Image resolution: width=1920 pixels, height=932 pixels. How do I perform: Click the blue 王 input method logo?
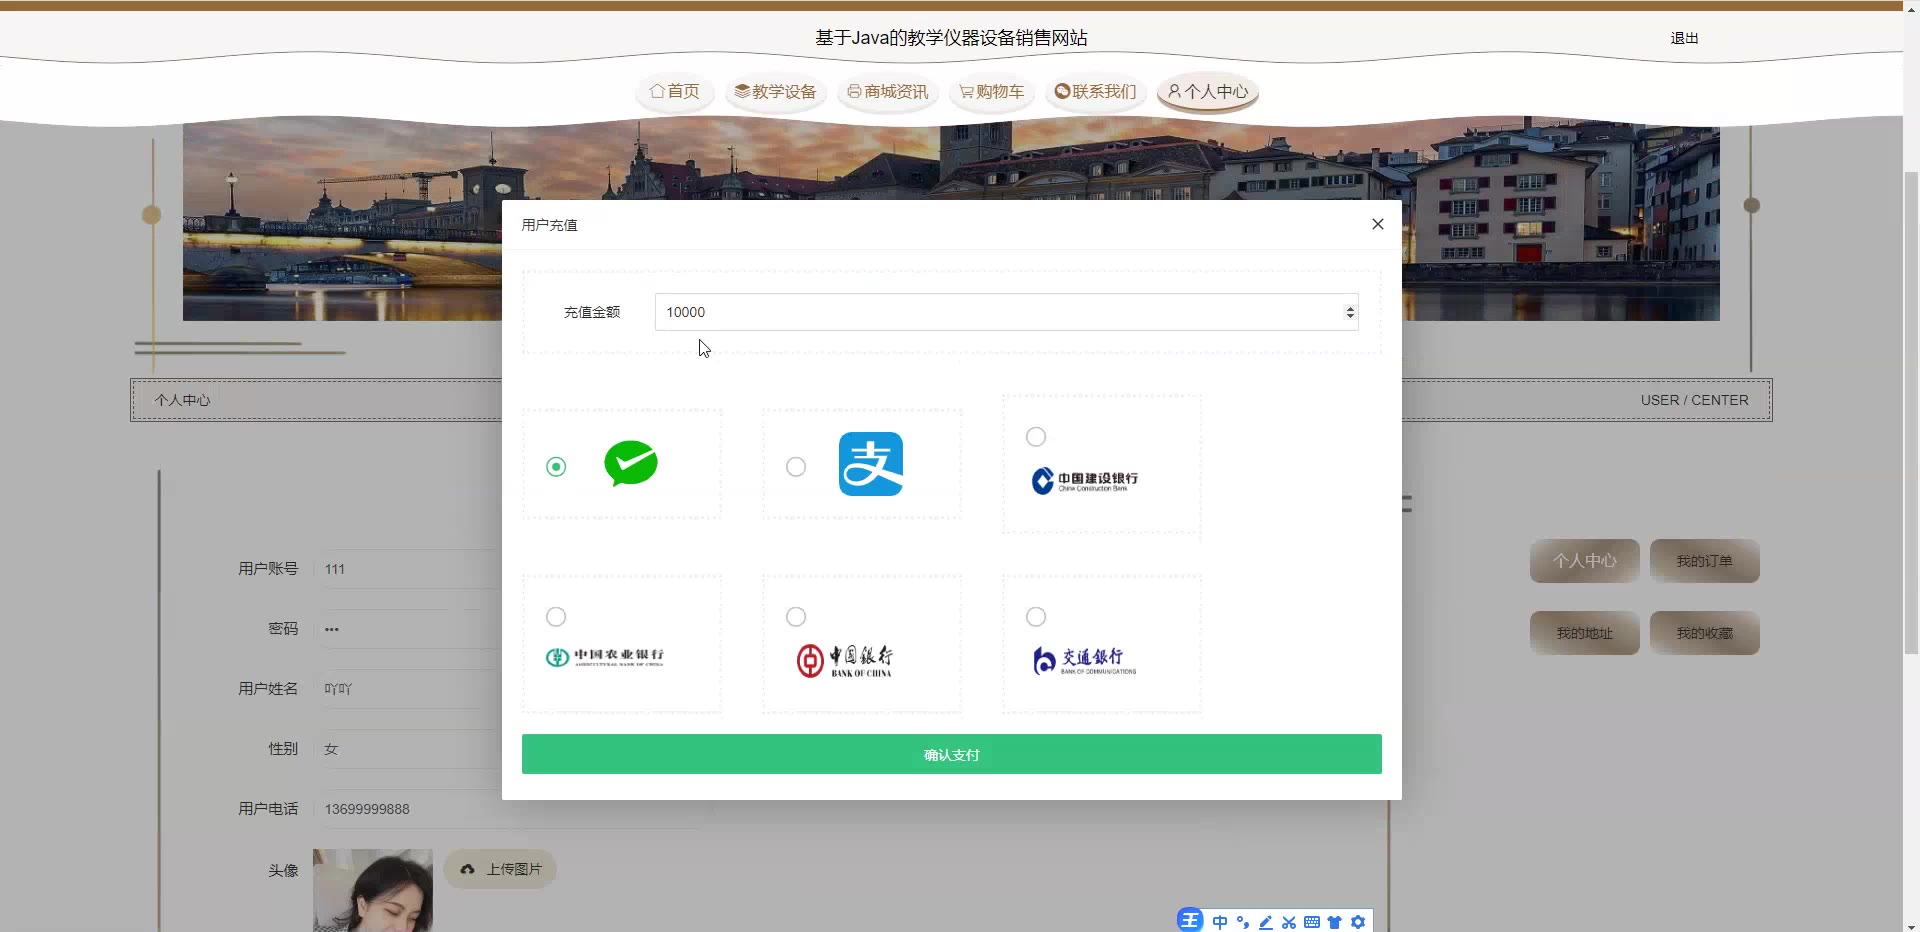[1190, 921]
